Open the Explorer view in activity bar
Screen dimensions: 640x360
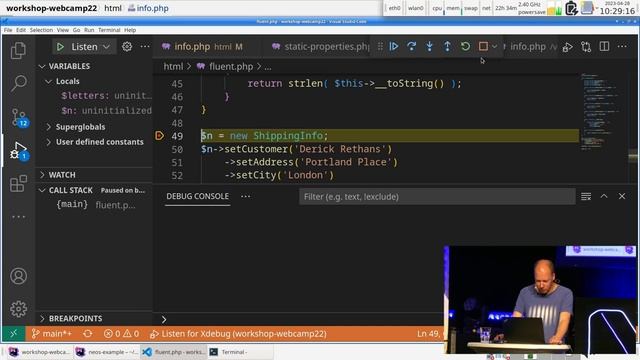18,51
